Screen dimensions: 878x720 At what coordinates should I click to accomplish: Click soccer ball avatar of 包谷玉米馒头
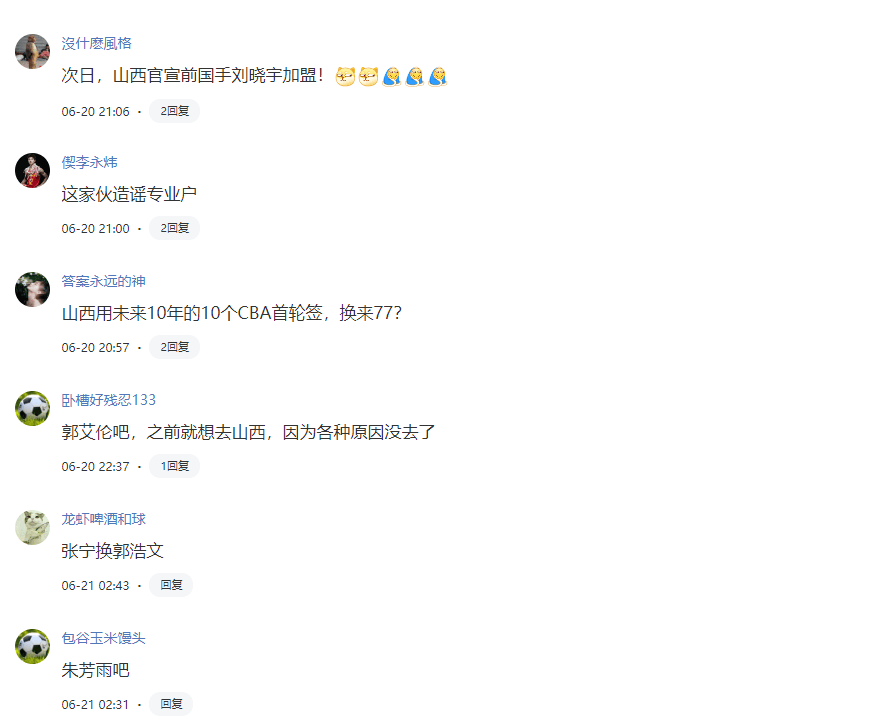coord(32,646)
